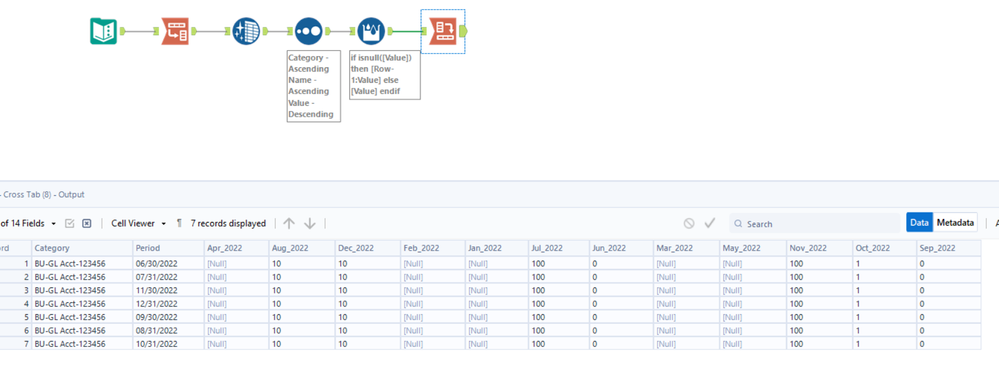Click the Sort annotation box

pyautogui.click(x=313, y=86)
